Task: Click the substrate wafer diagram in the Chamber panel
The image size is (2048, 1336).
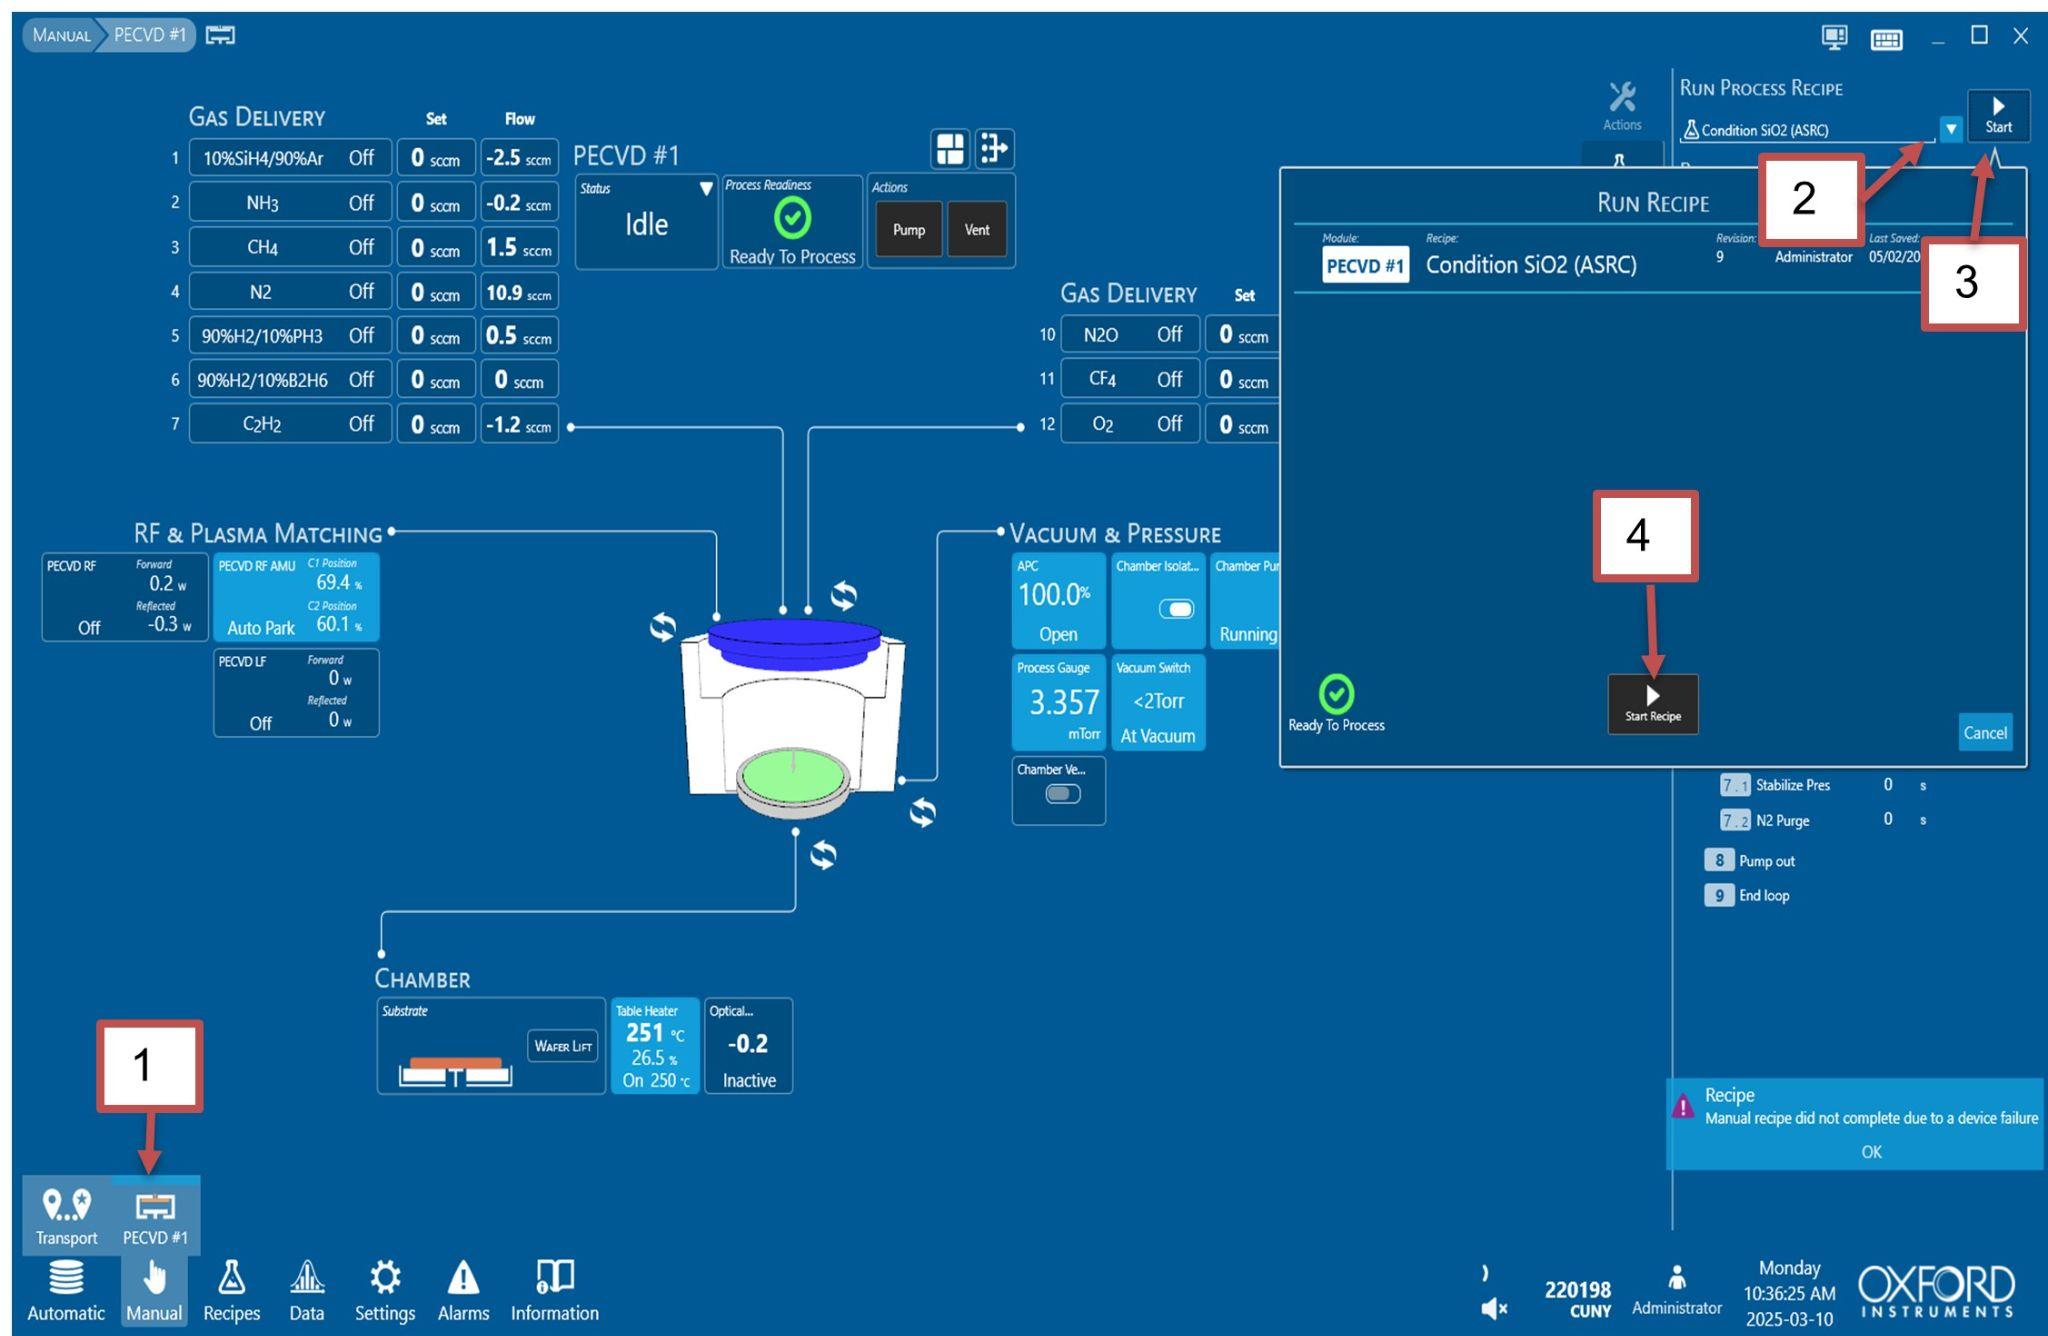Action: (x=455, y=1071)
